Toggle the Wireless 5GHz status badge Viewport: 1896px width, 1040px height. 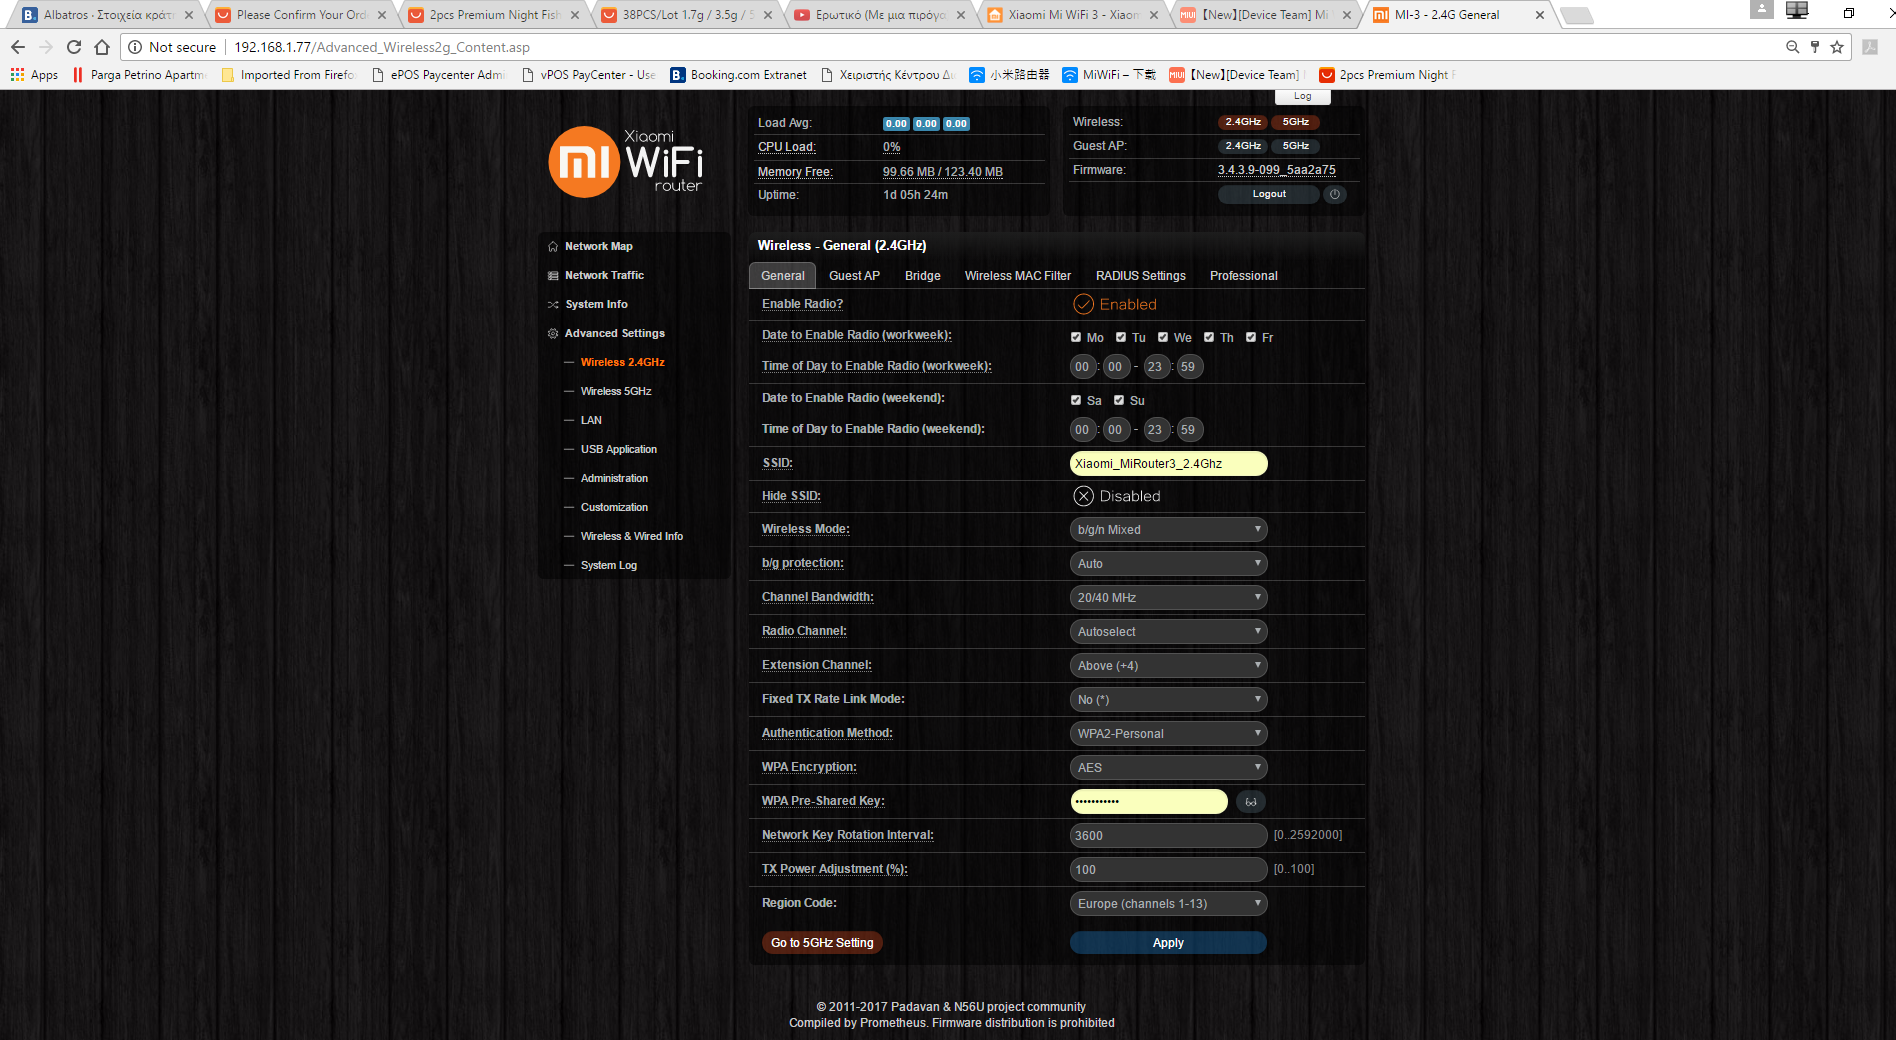(1296, 122)
